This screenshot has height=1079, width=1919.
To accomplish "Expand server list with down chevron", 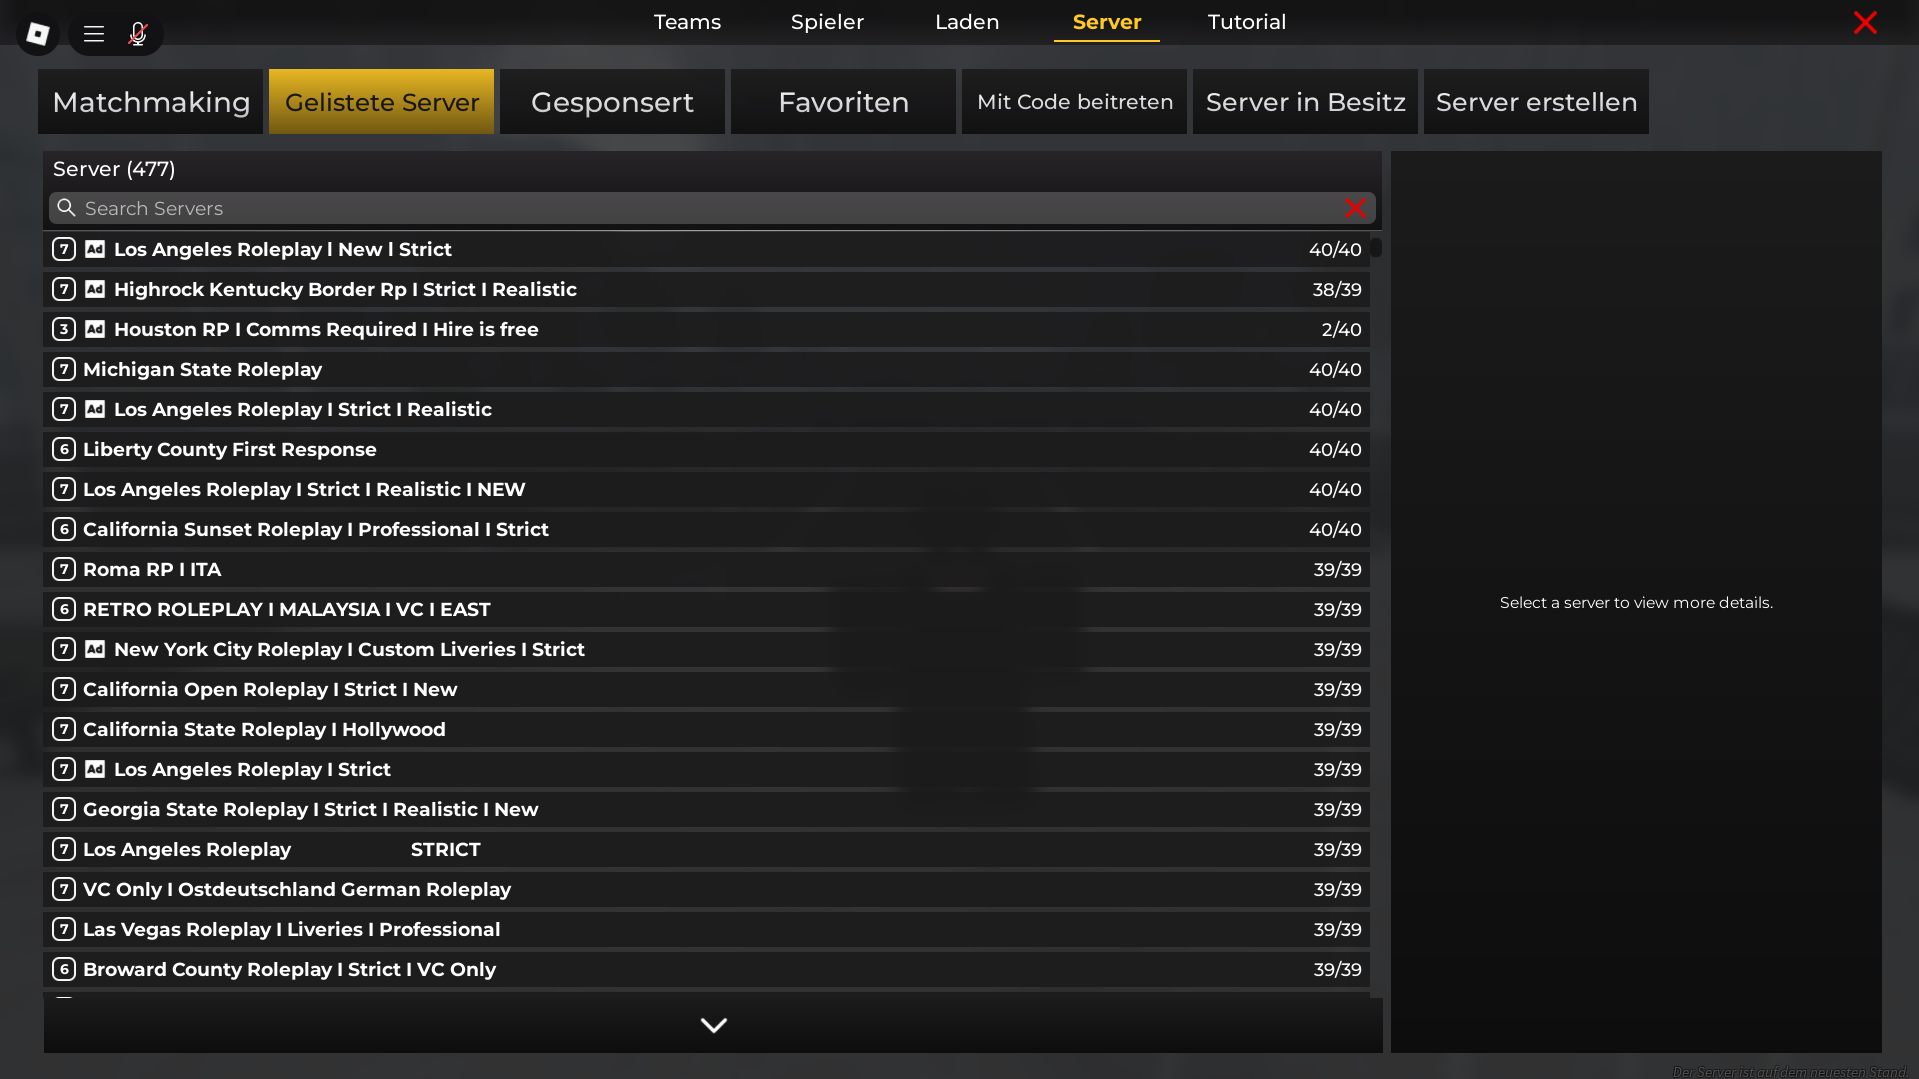I will click(713, 1025).
